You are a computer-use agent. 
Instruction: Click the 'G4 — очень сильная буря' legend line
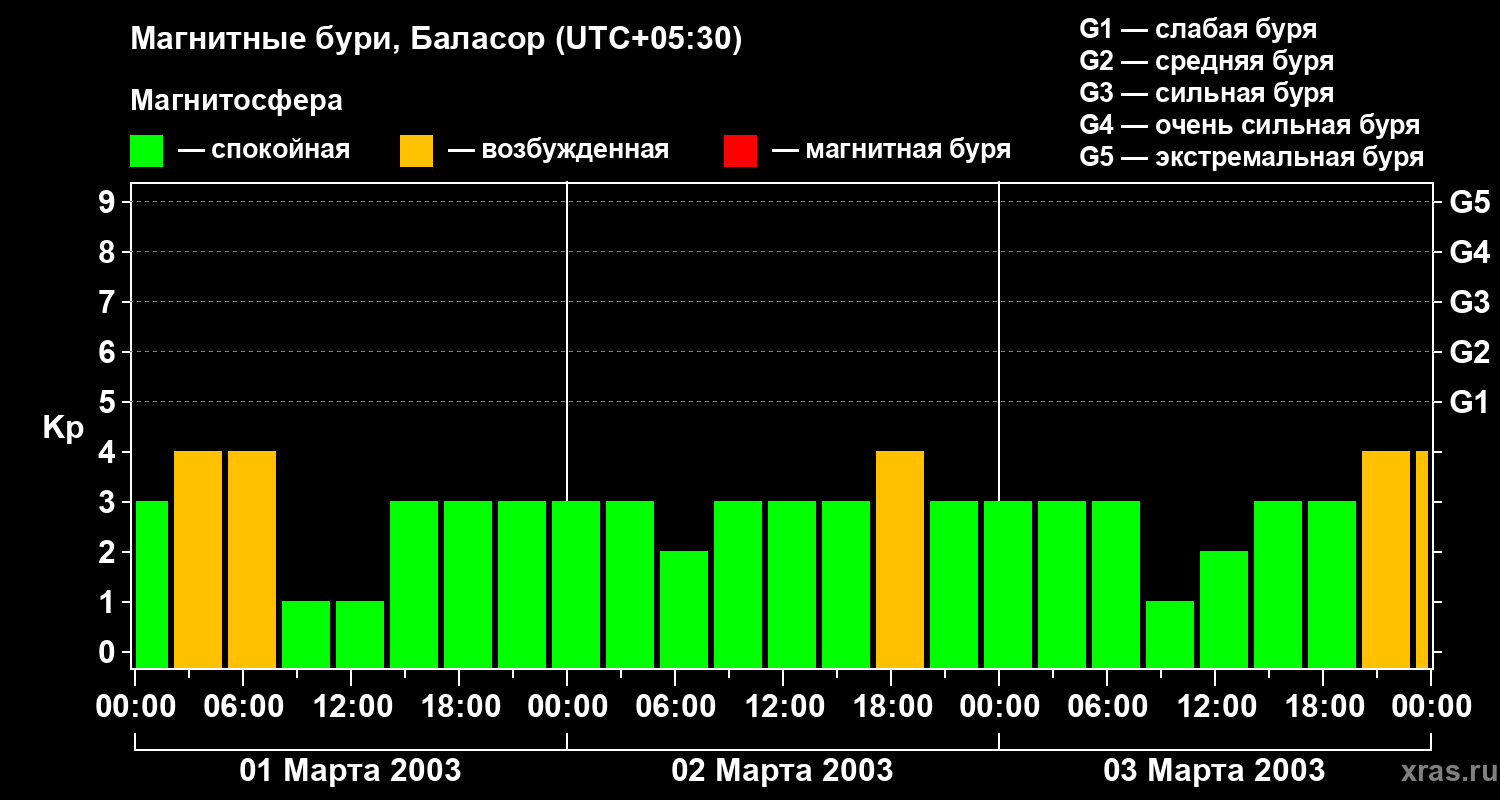coord(1250,125)
